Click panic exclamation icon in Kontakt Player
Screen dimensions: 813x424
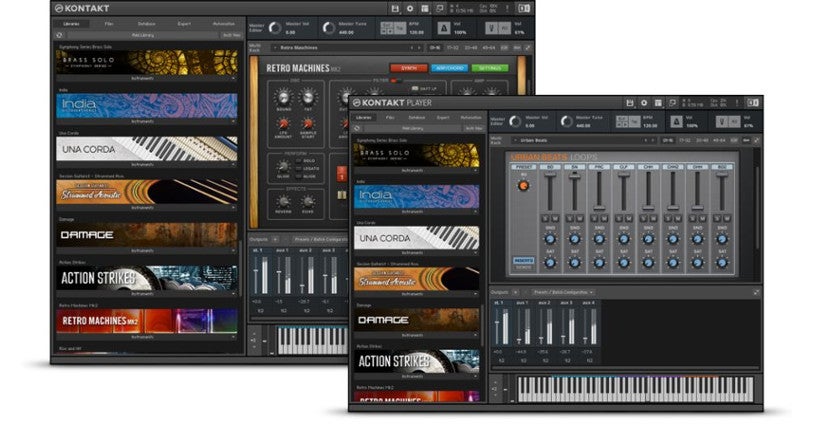click(x=738, y=103)
